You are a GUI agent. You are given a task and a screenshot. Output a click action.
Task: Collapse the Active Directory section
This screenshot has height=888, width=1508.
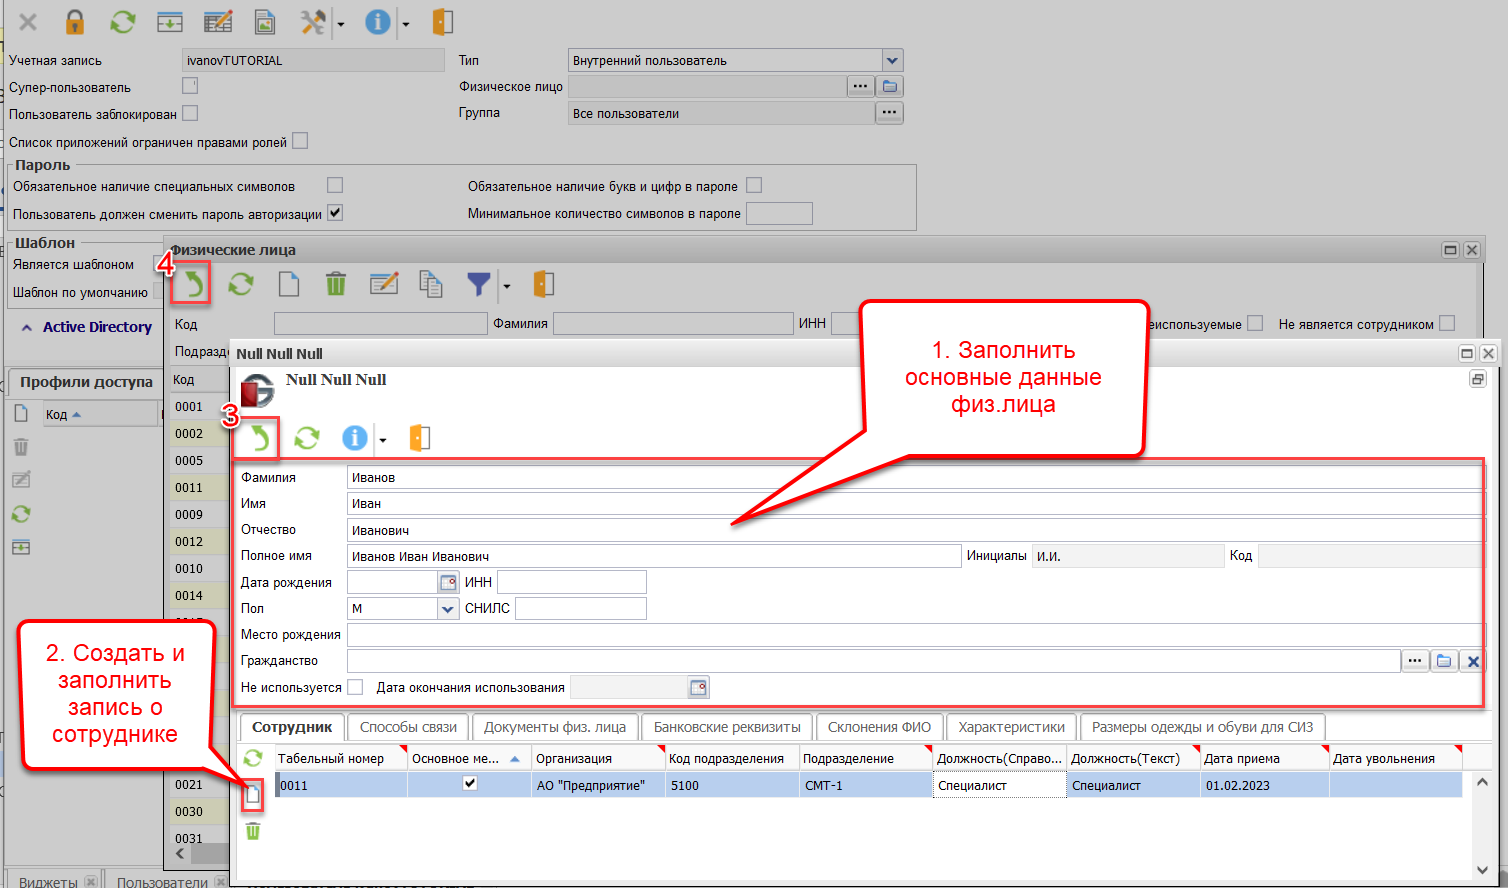(27, 327)
